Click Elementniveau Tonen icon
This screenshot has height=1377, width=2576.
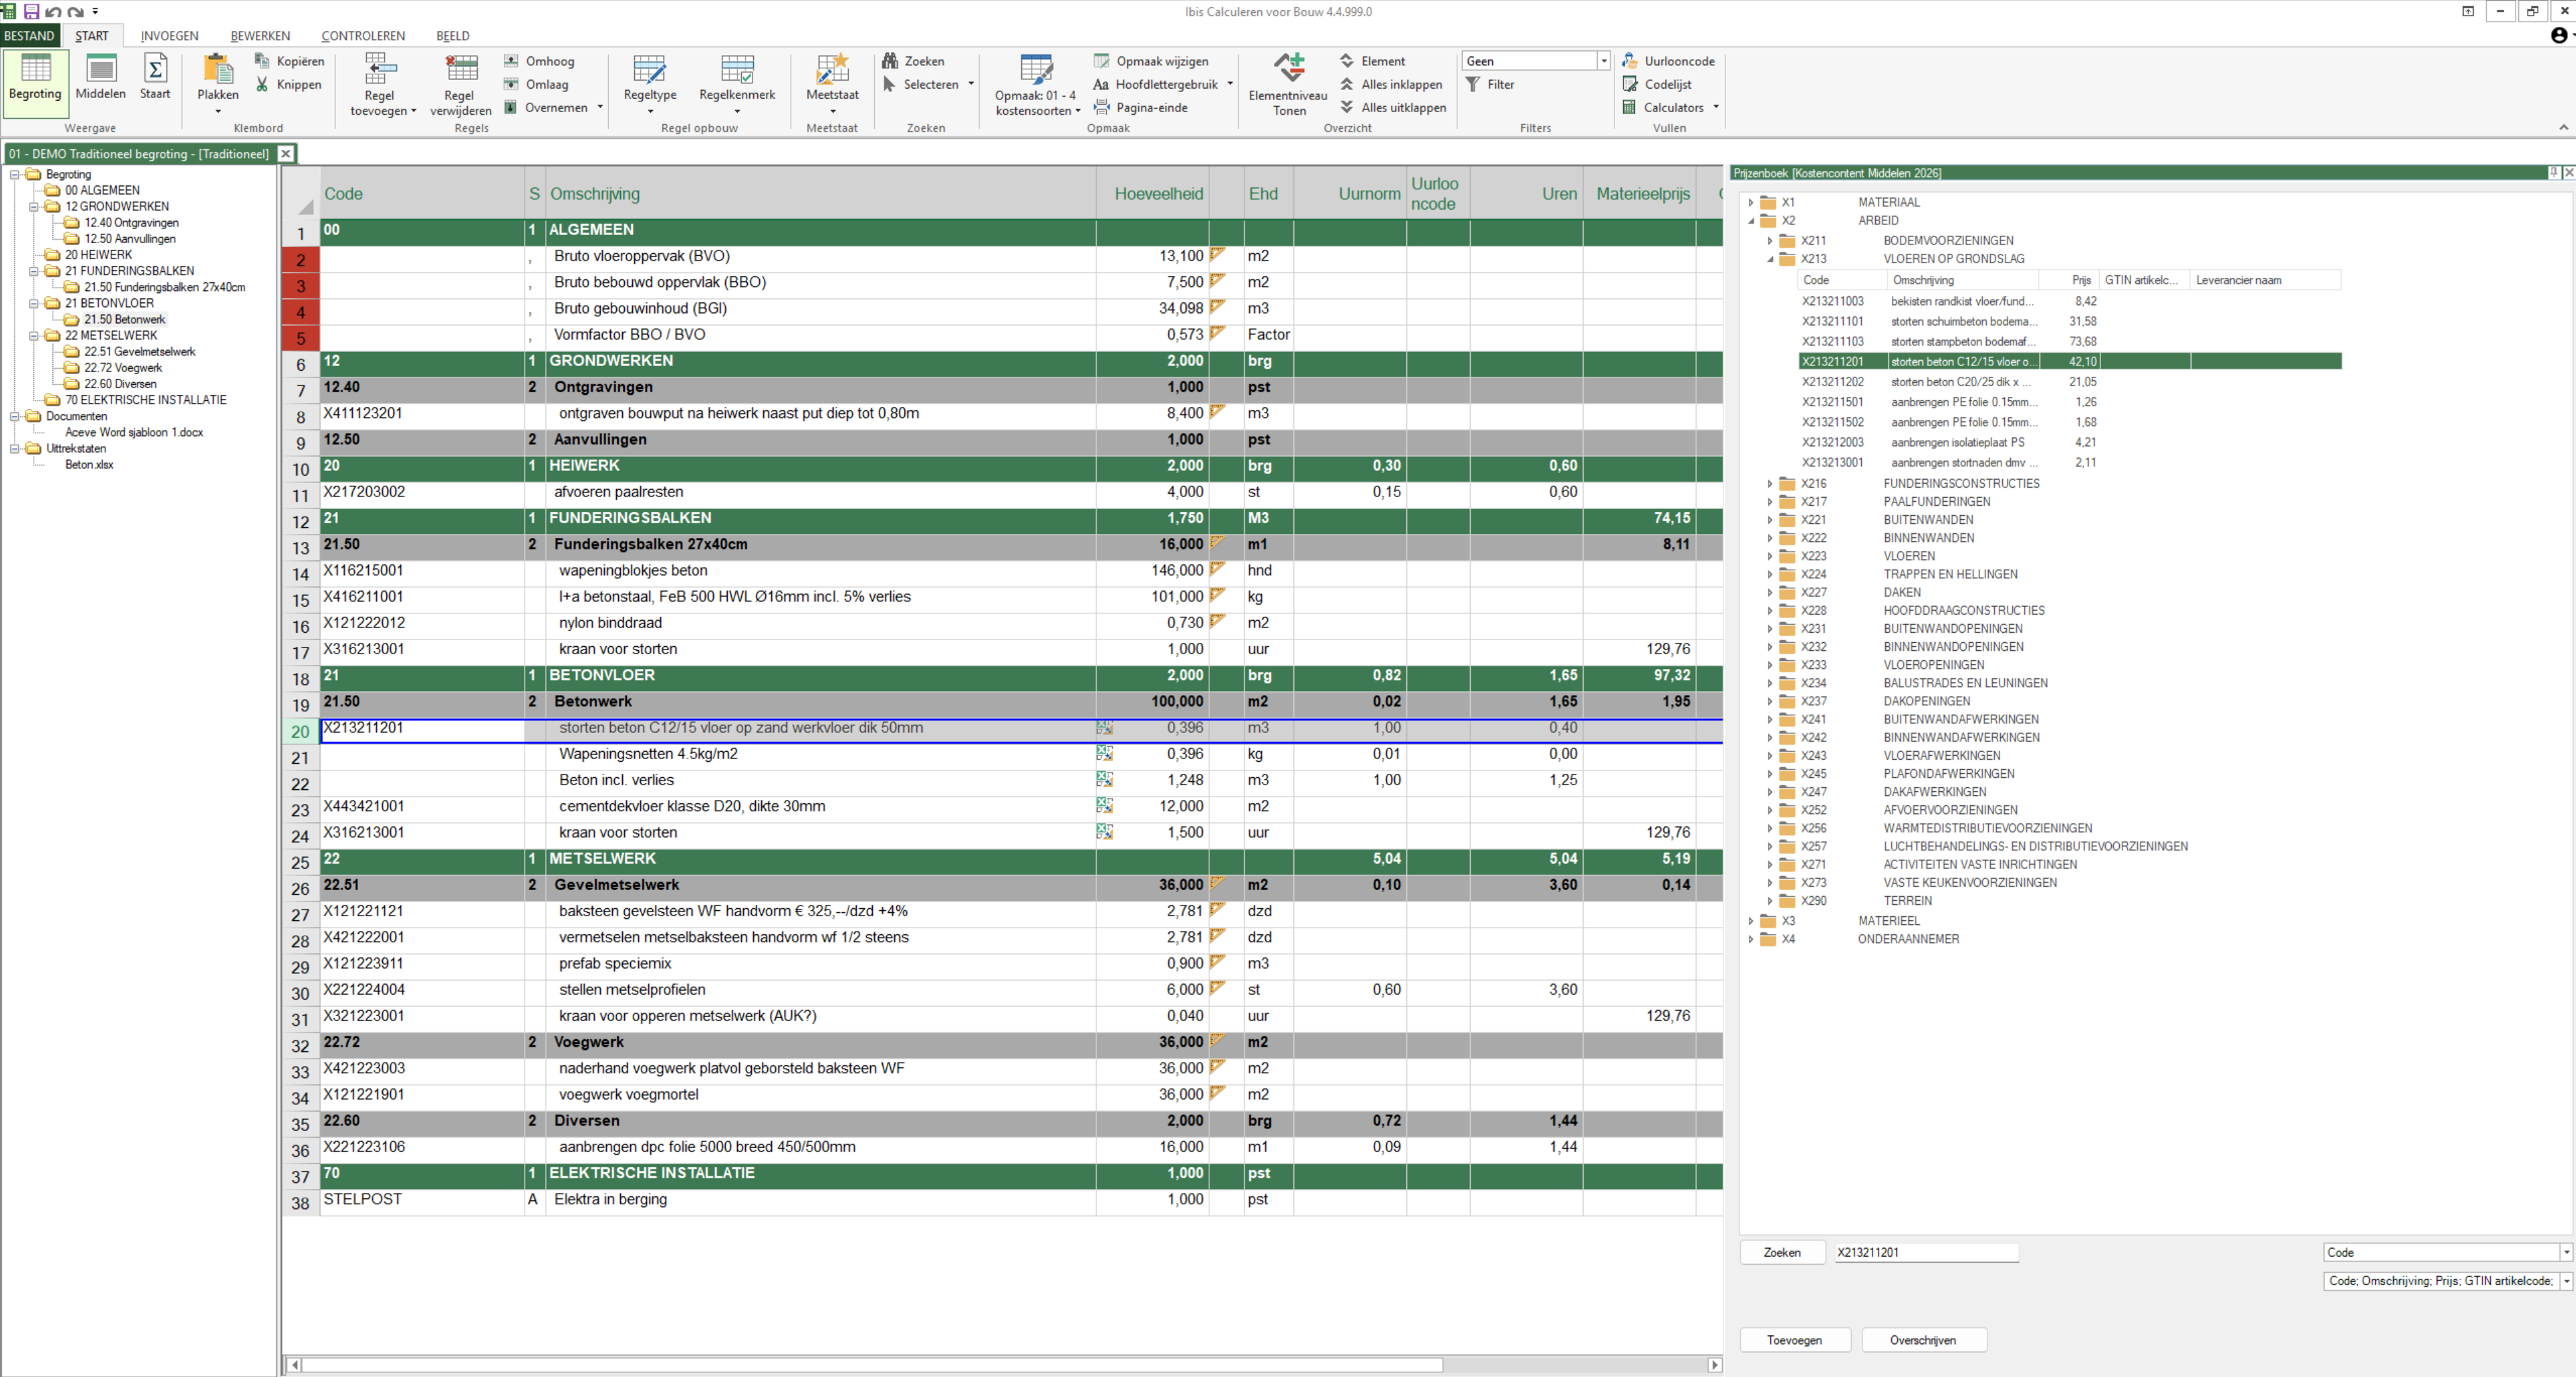(1289, 68)
